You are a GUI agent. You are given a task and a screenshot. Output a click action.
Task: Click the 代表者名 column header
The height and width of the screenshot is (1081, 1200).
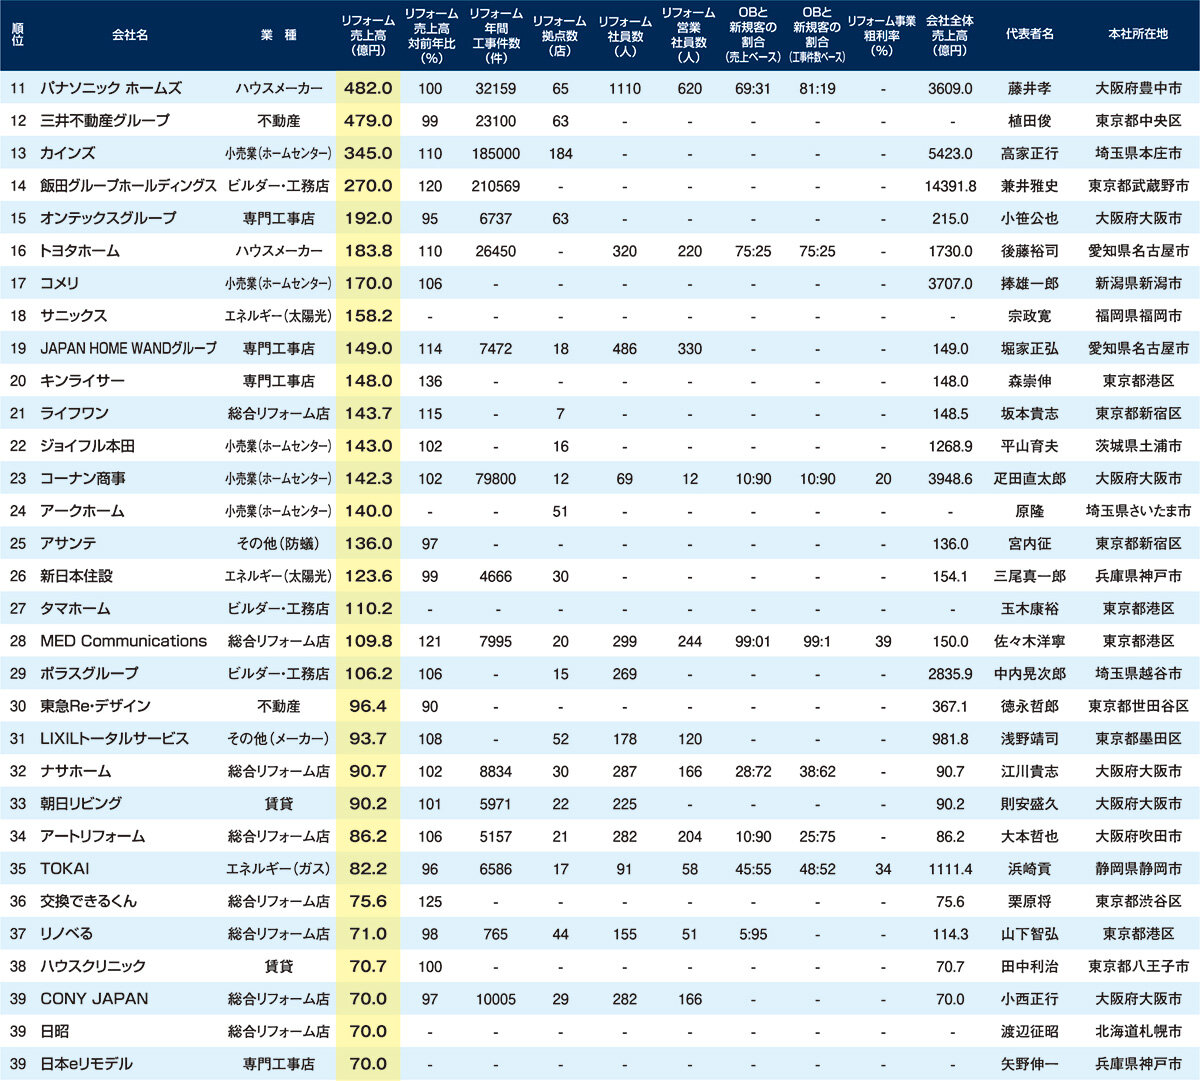click(1029, 34)
